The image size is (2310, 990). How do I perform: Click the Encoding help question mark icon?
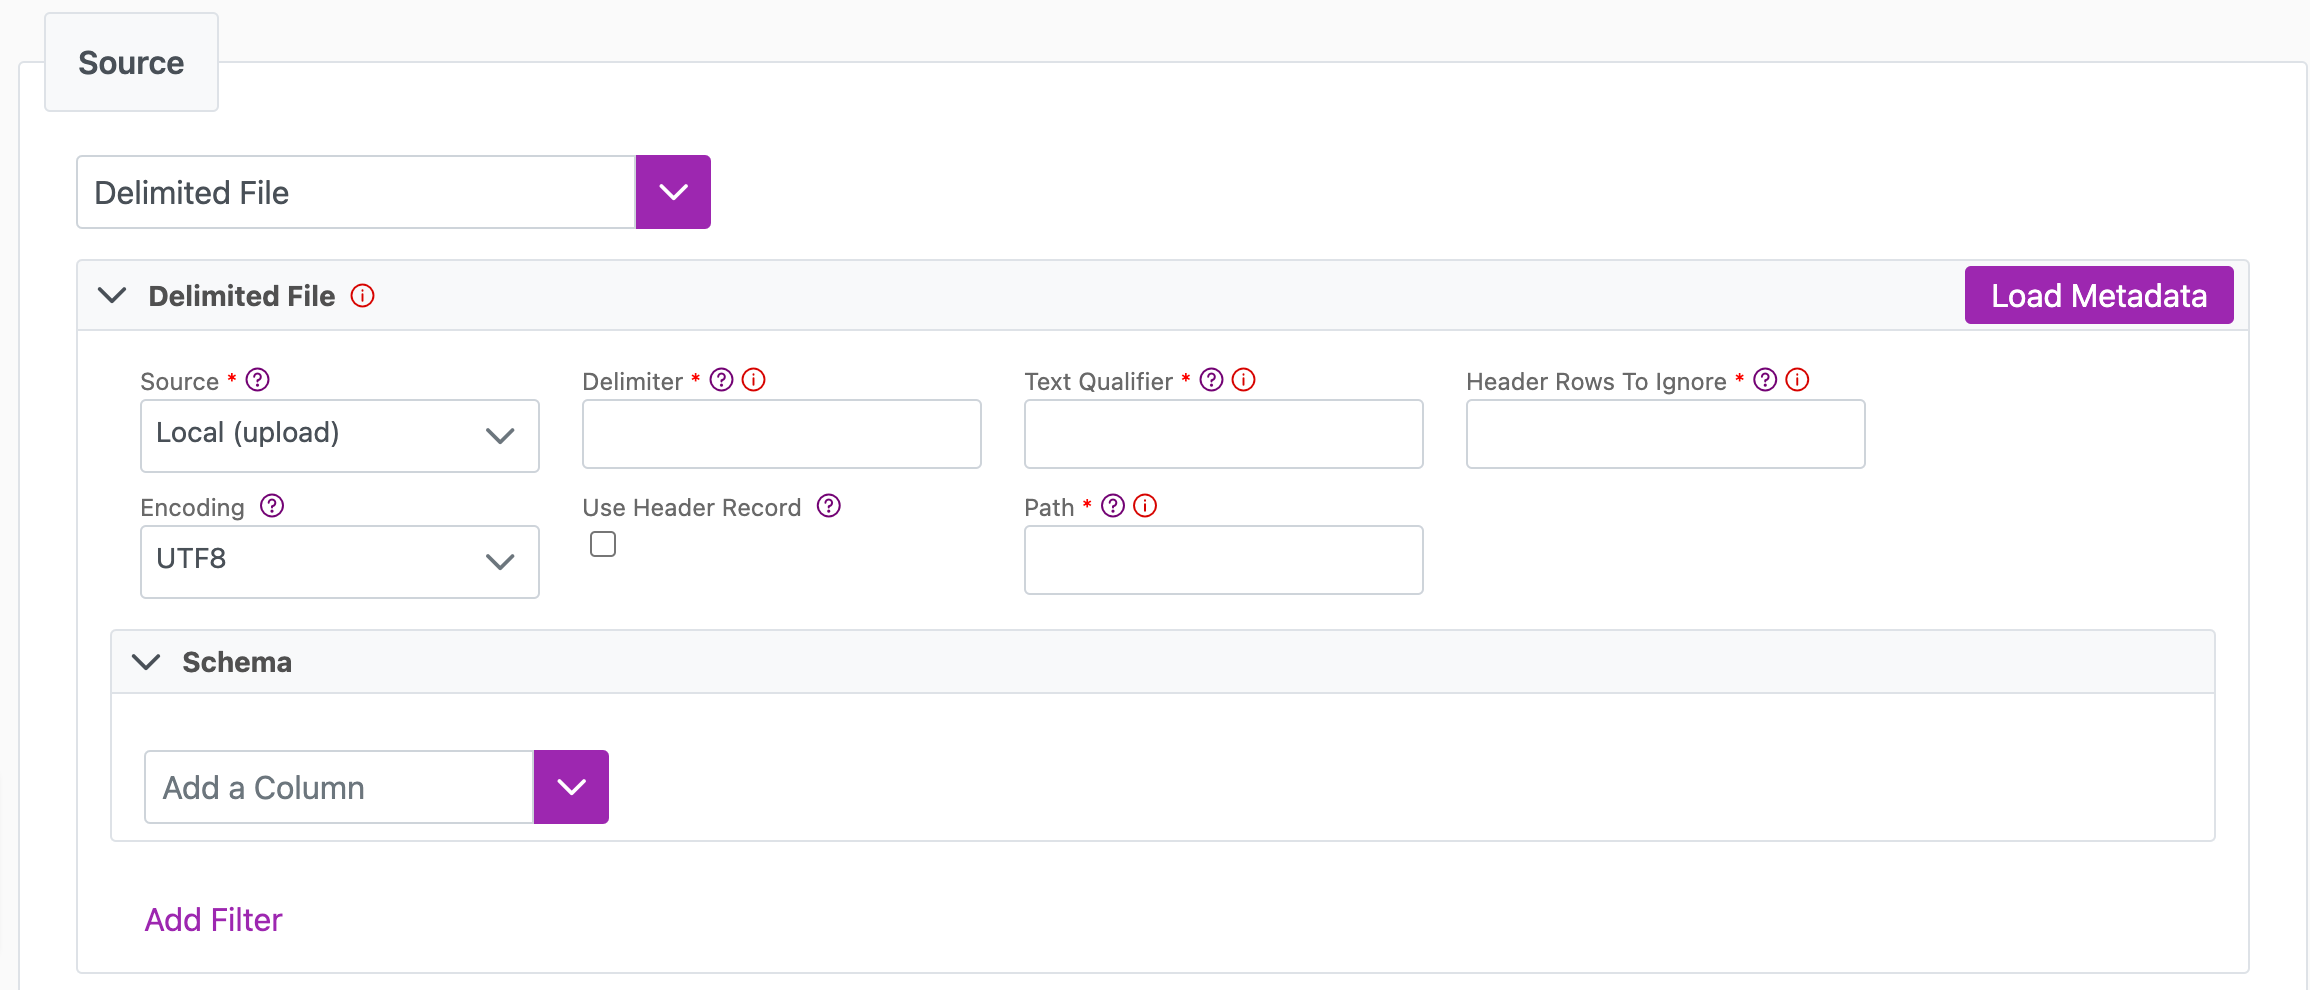pyautogui.click(x=272, y=506)
